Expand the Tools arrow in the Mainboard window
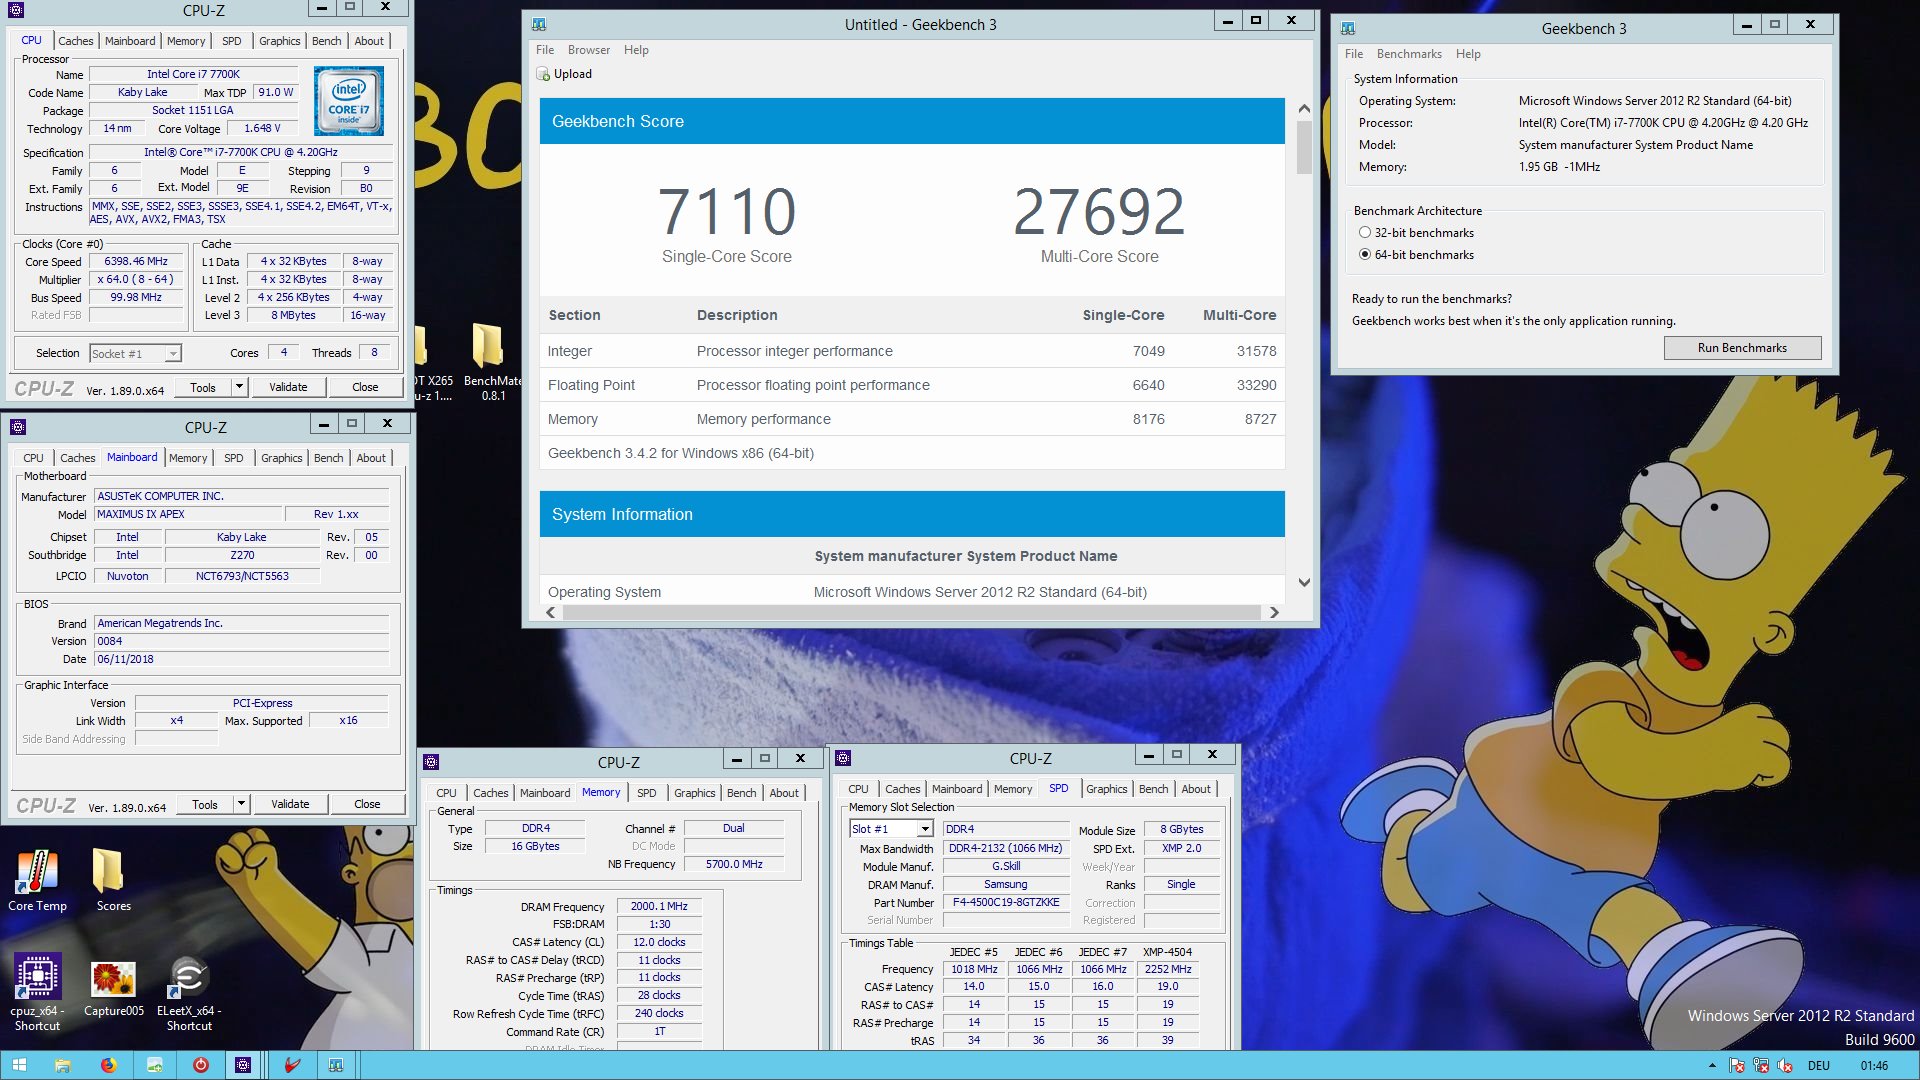This screenshot has height=1080, width=1920. pos(241,804)
